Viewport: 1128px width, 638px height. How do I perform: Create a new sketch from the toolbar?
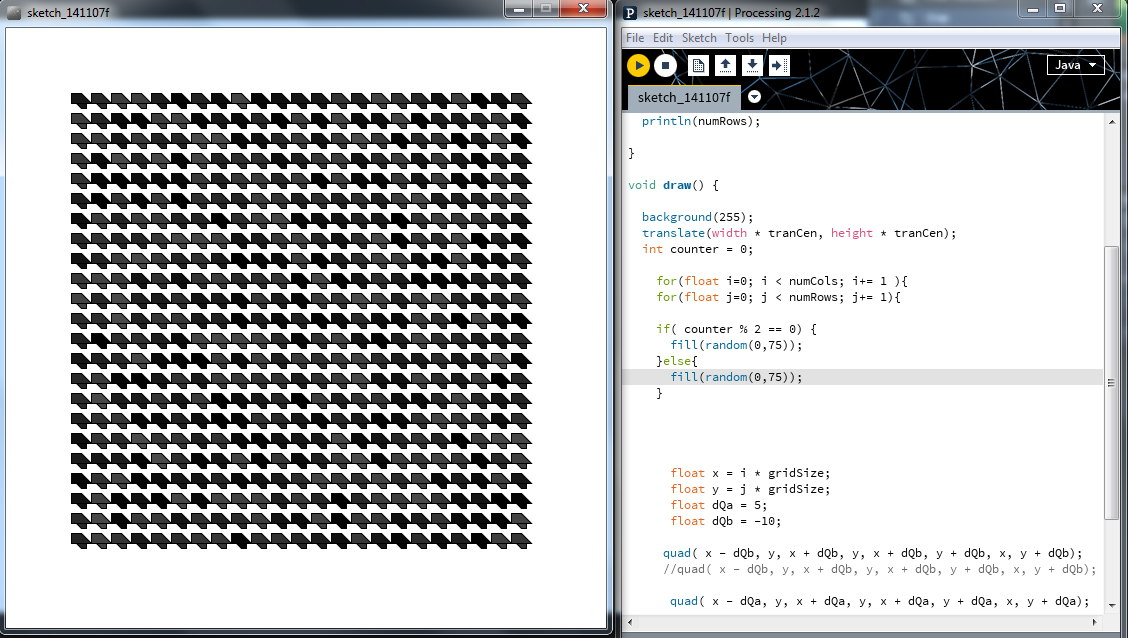click(x=699, y=66)
